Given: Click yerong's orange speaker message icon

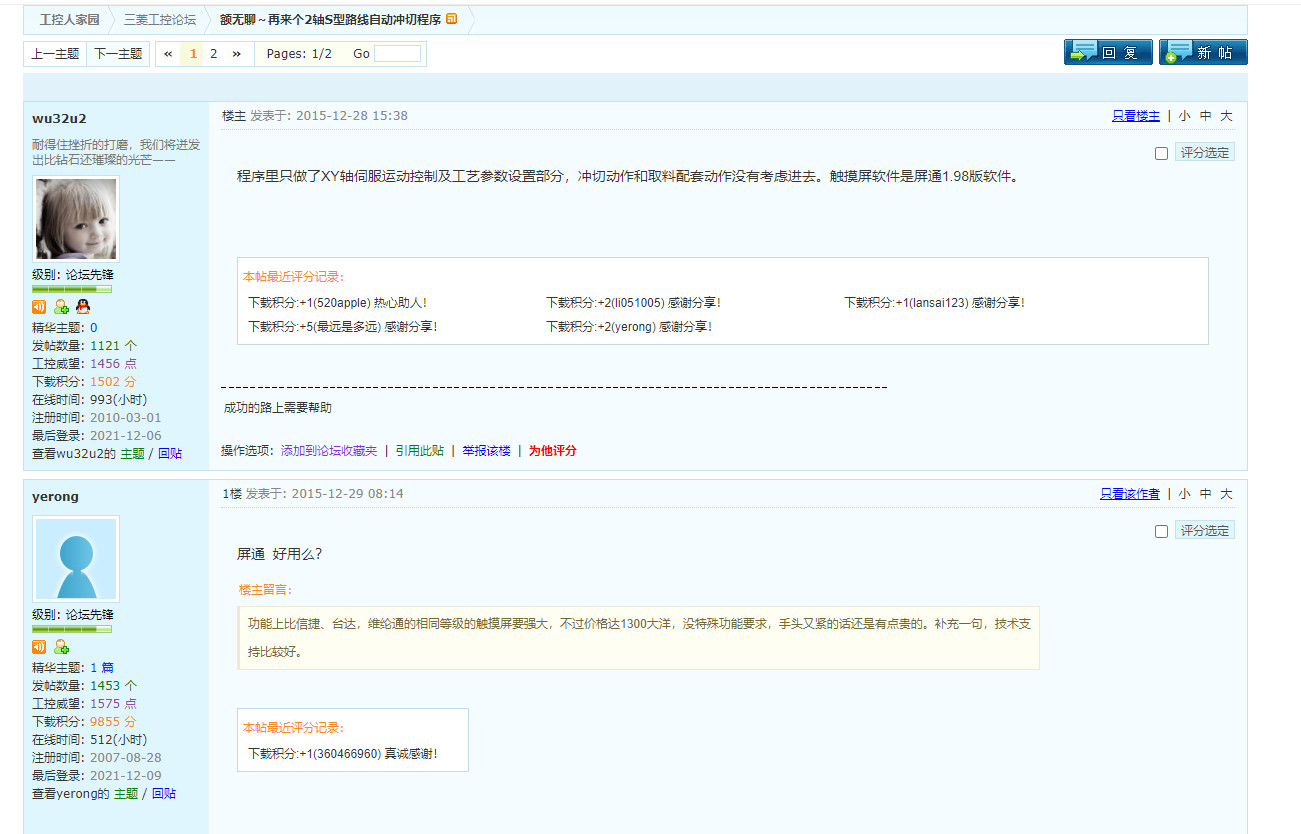Looking at the screenshot, I should (39, 647).
